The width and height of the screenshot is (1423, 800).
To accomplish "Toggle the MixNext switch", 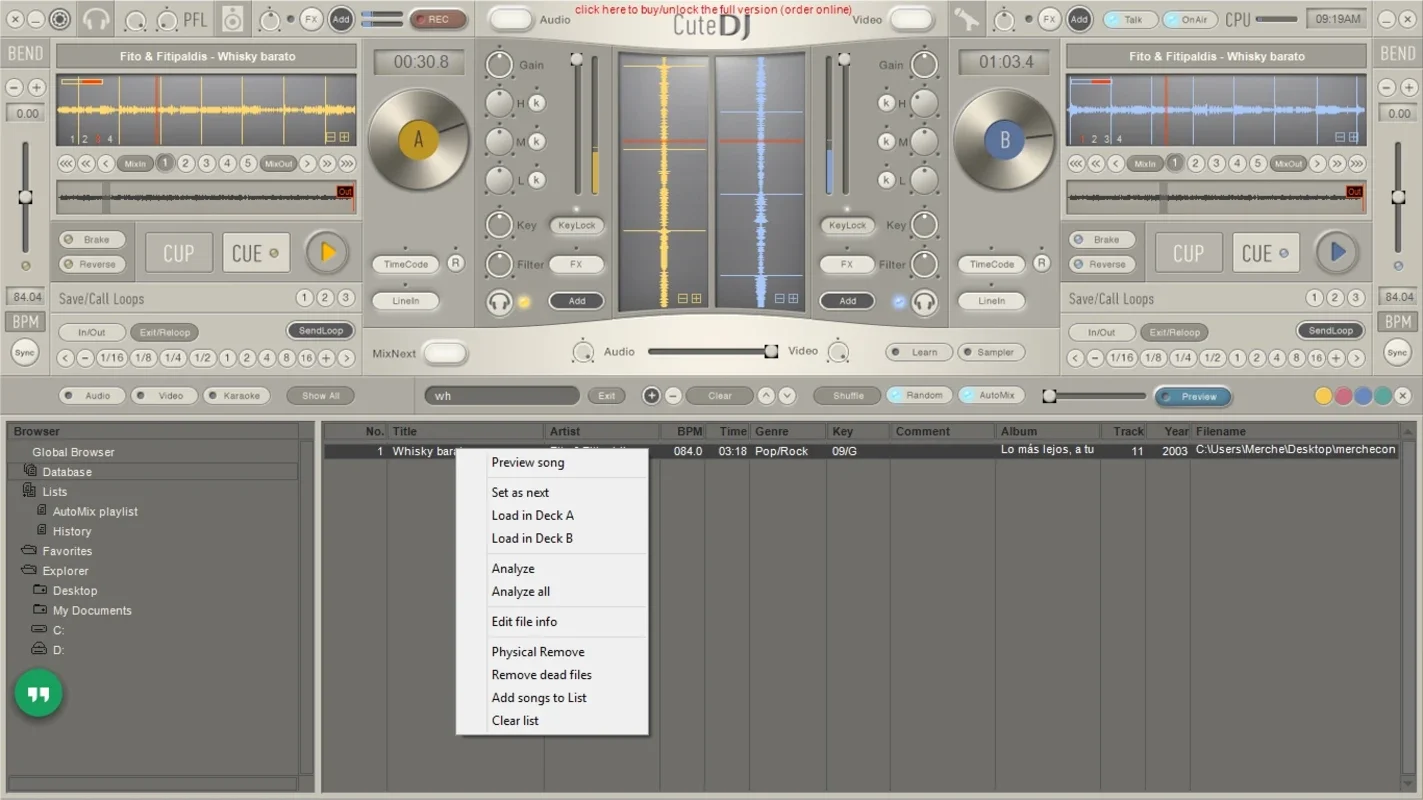I will tap(444, 353).
